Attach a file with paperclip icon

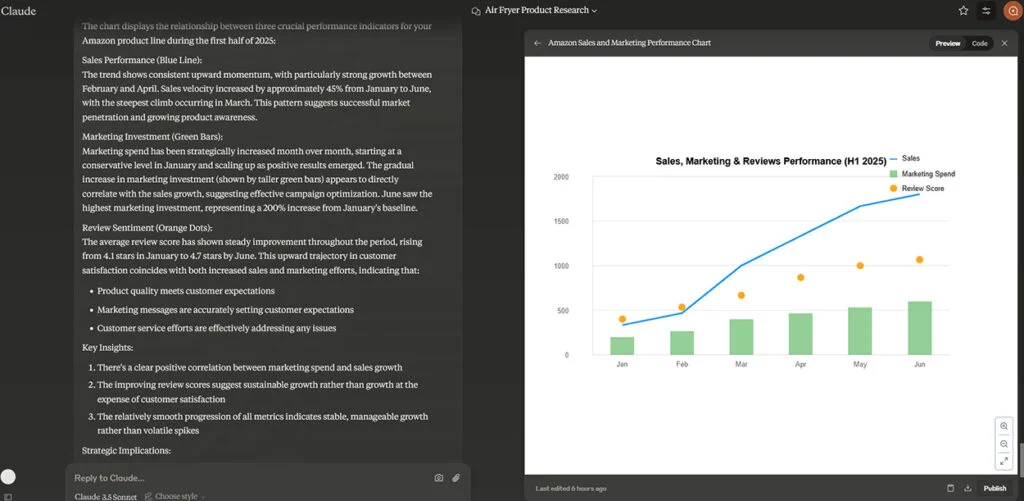click(x=456, y=478)
